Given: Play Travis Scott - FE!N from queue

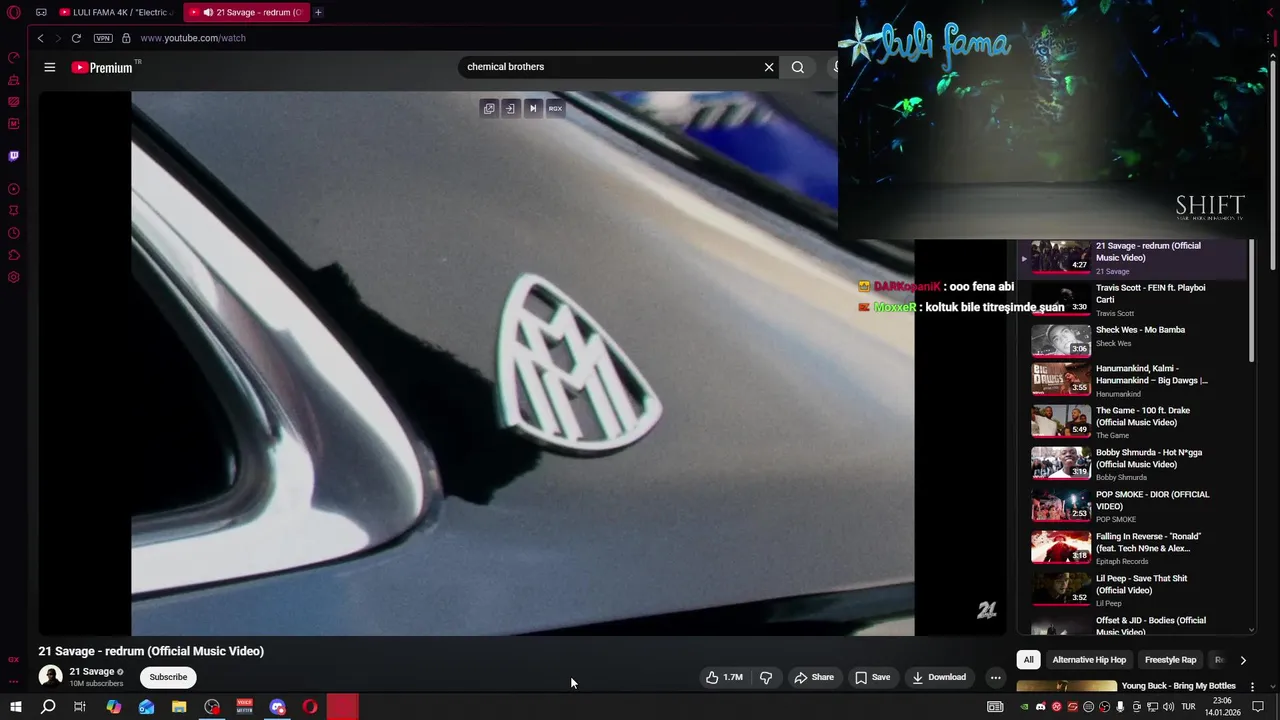Looking at the screenshot, I should tap(1132, 299).
